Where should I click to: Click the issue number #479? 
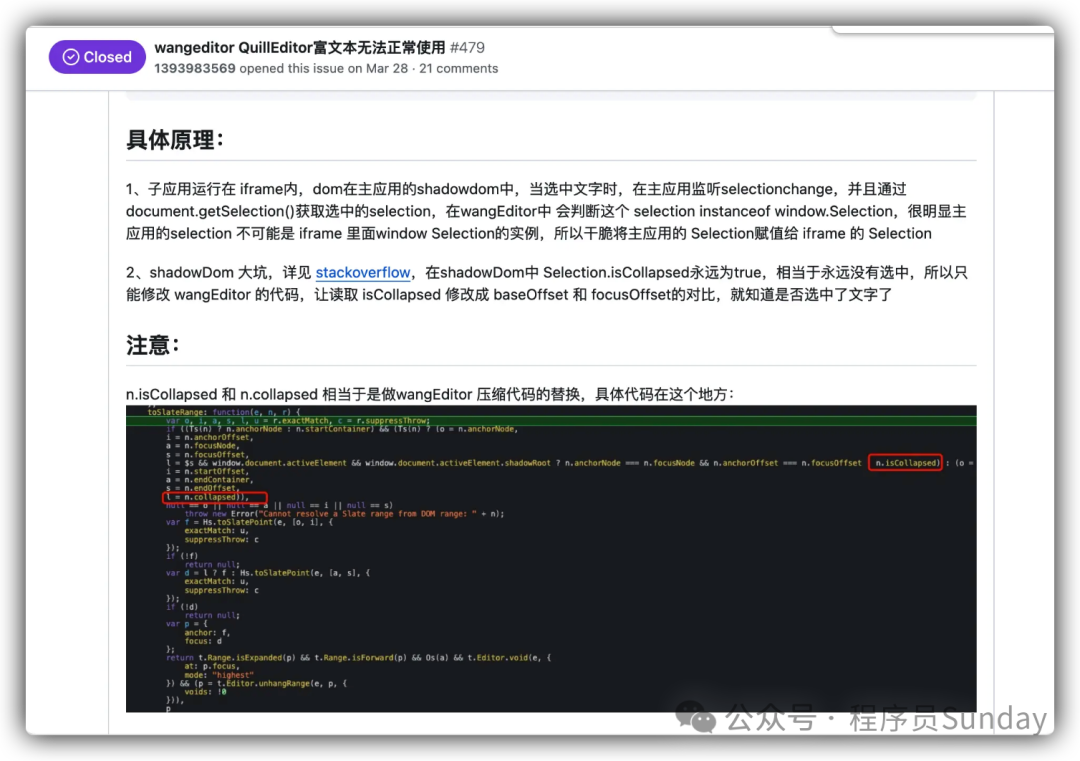[468, 48]
